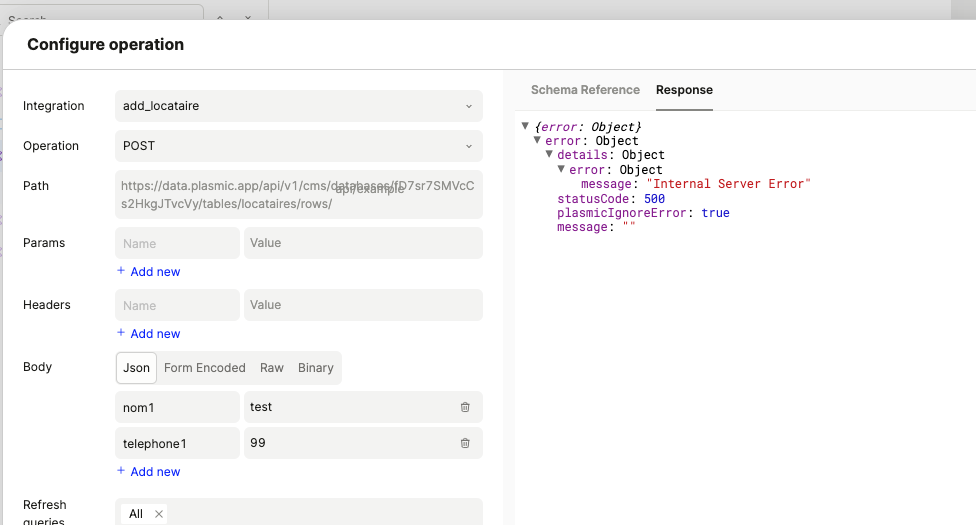Open the Operation dropdown showing POST
The width and height of the screenshot is (976, 525).
(x=298, y=146)
